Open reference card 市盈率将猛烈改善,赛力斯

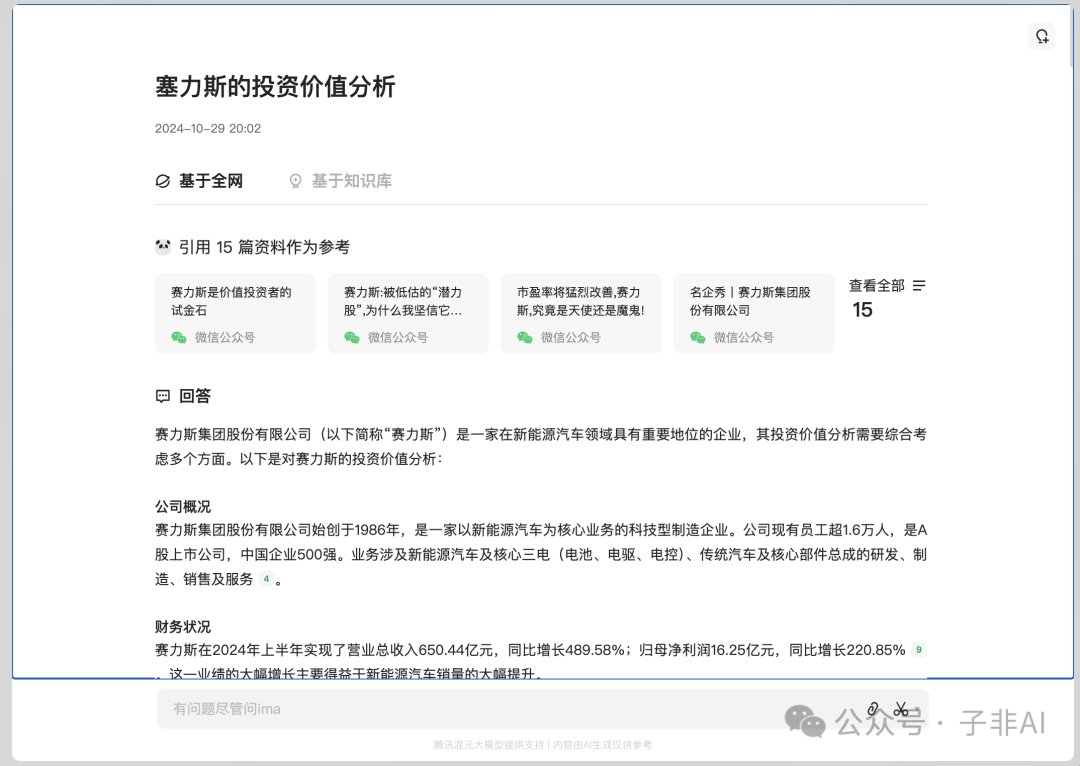(581, 313)
